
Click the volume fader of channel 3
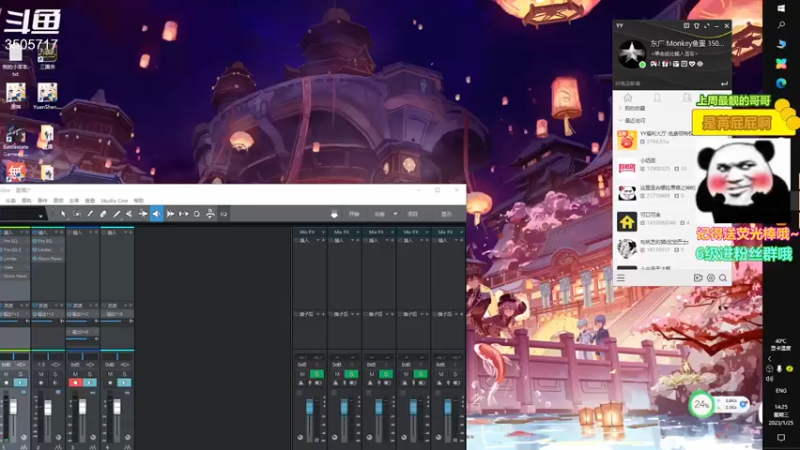click(82, 407)
